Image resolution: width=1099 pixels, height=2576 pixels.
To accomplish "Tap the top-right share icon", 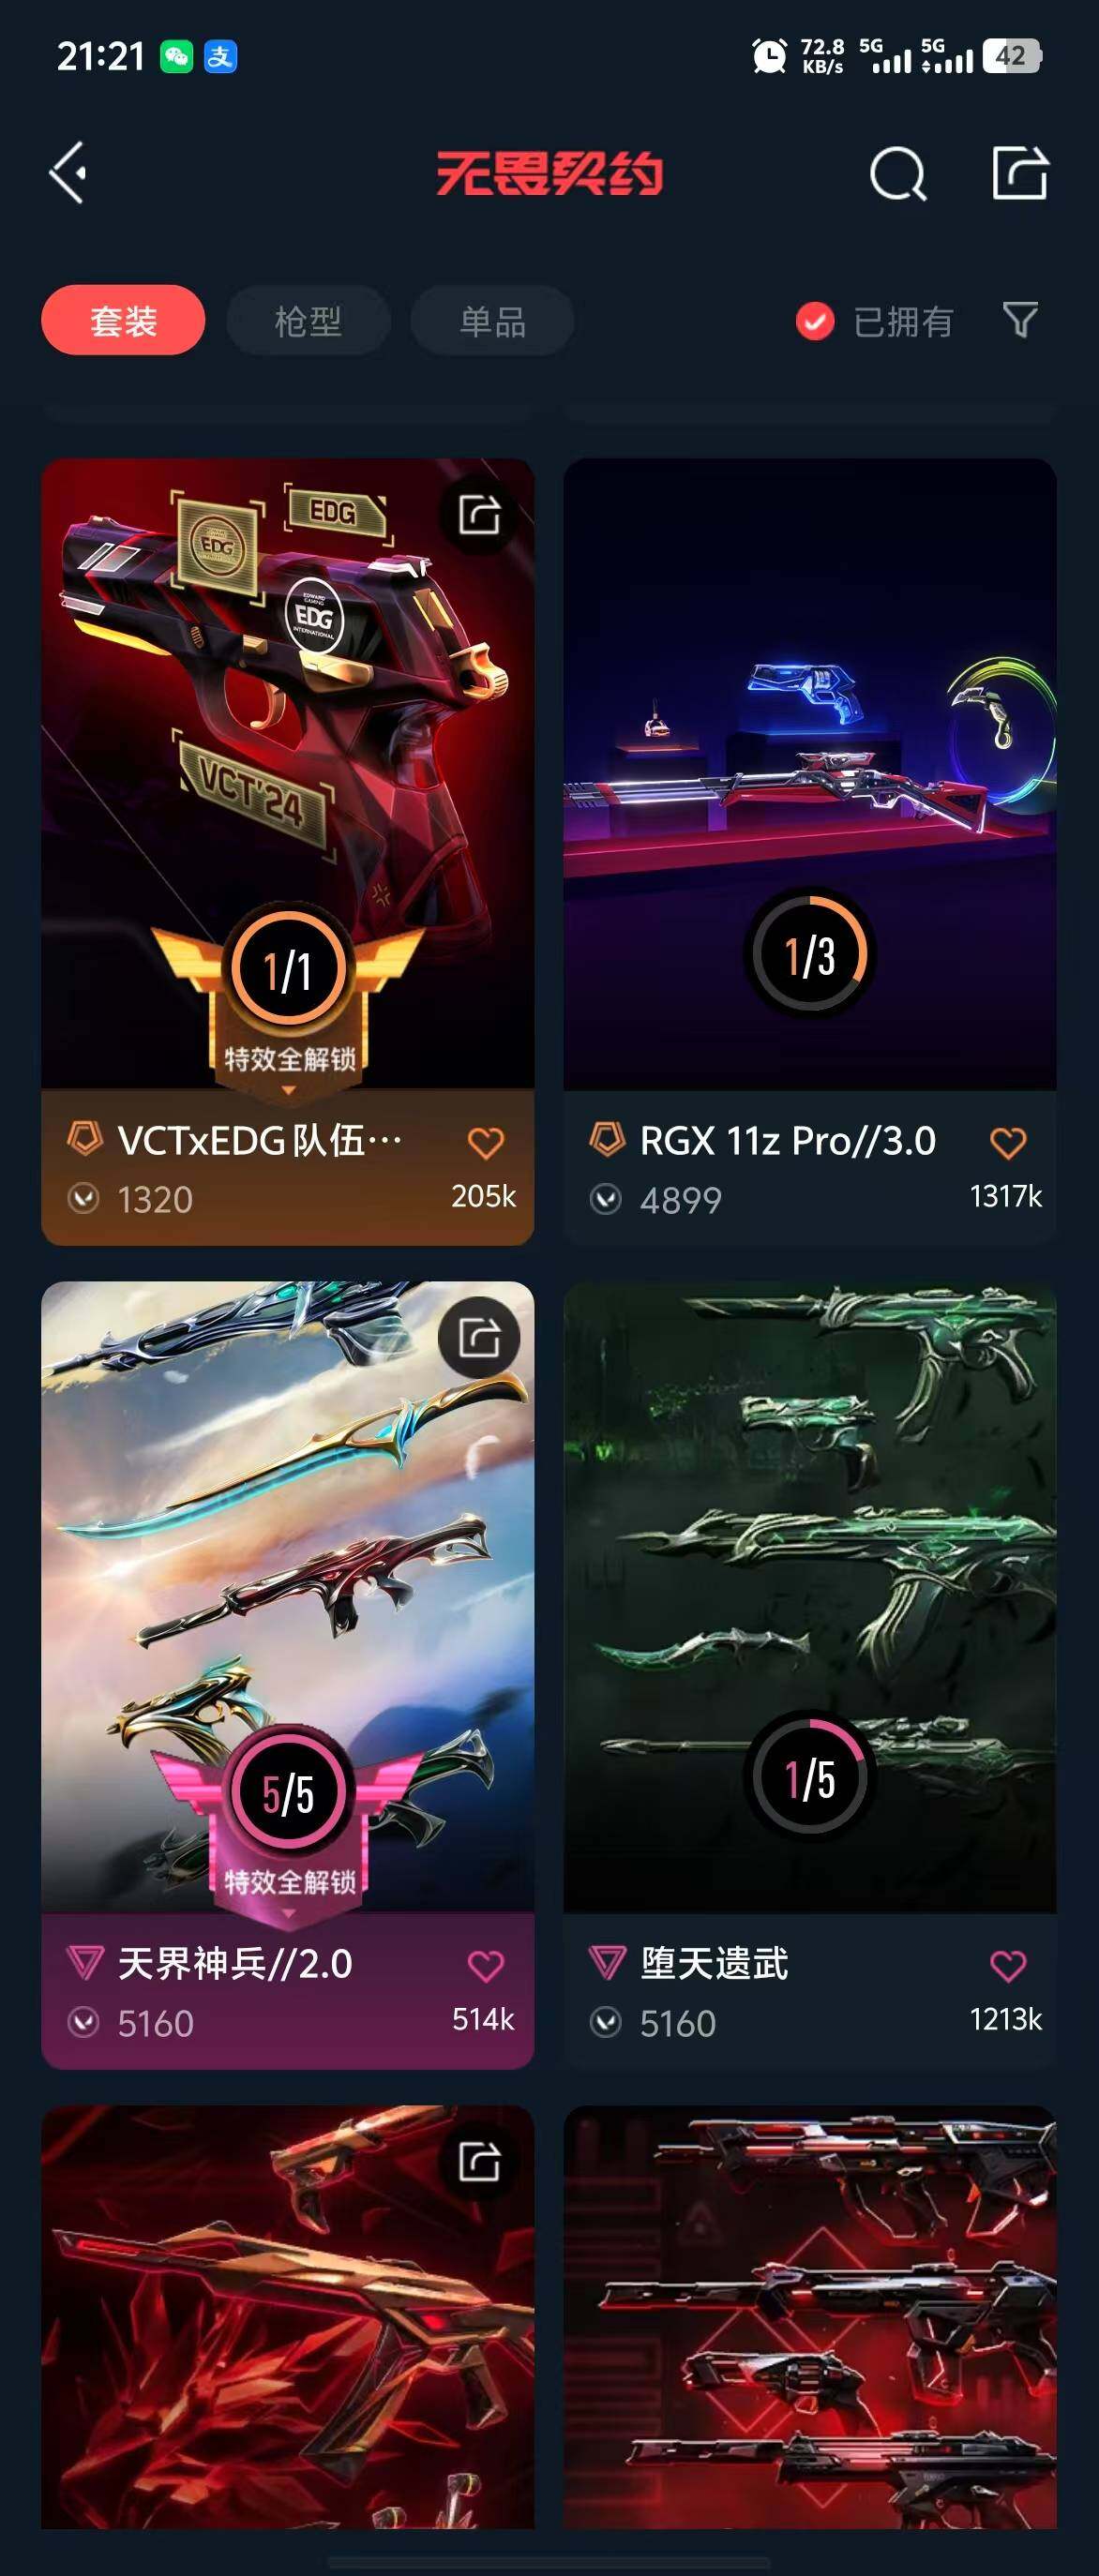I will [1020, 173].
